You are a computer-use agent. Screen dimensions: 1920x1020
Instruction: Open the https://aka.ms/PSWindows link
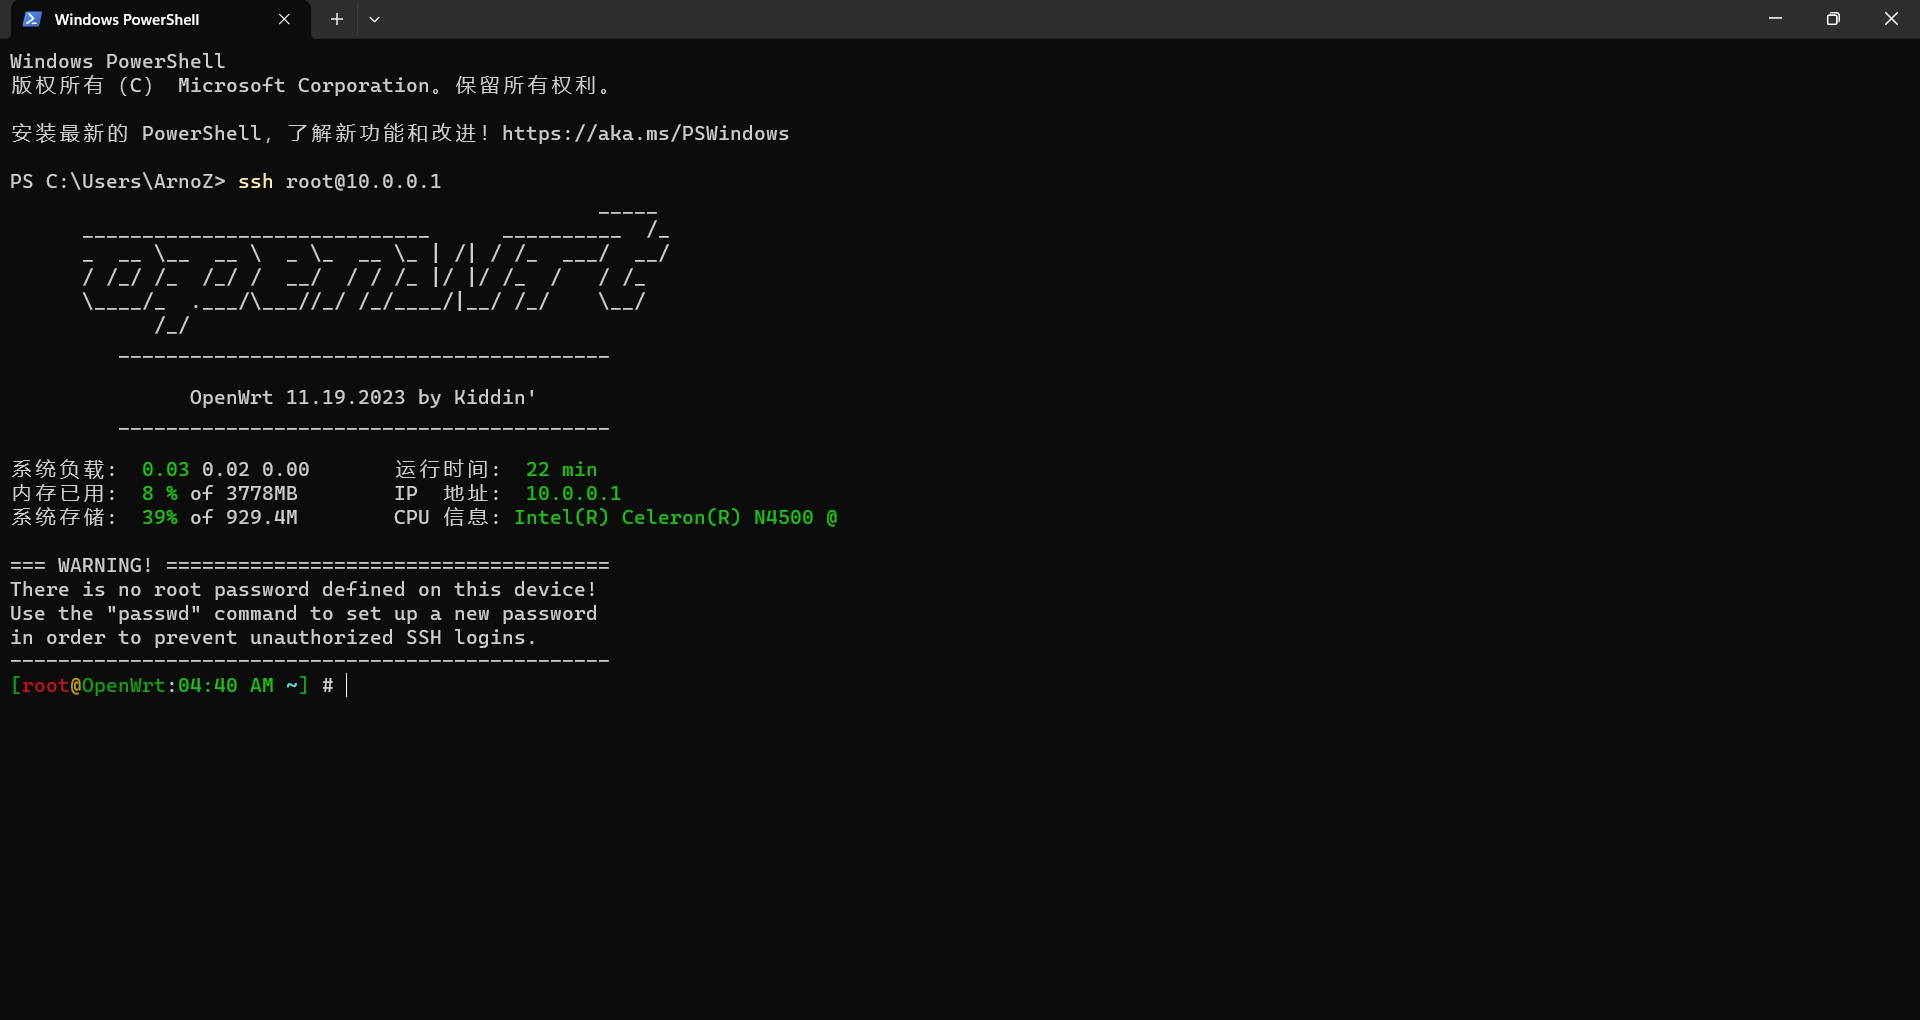[x=645, y=133]
